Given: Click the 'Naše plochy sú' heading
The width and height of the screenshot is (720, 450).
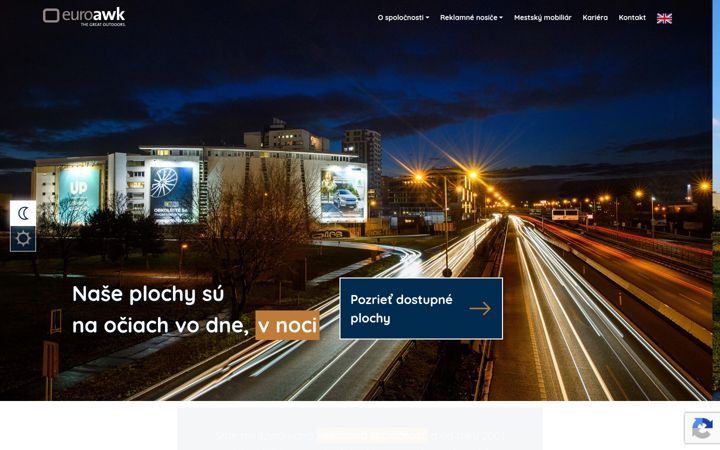Looking at the screenshot, I should pyautogui.click(x=148, y=294).
